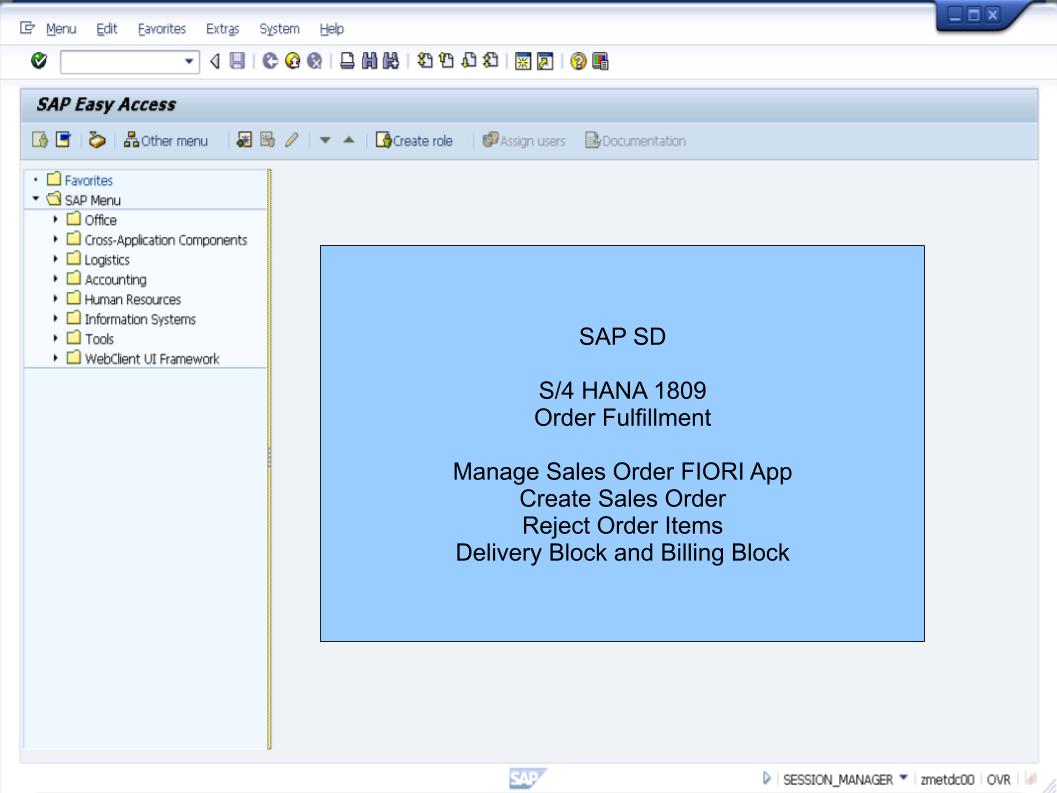Open the Print icon
Viewport: 1057px width, 793px height.
(x=346, y=60)
